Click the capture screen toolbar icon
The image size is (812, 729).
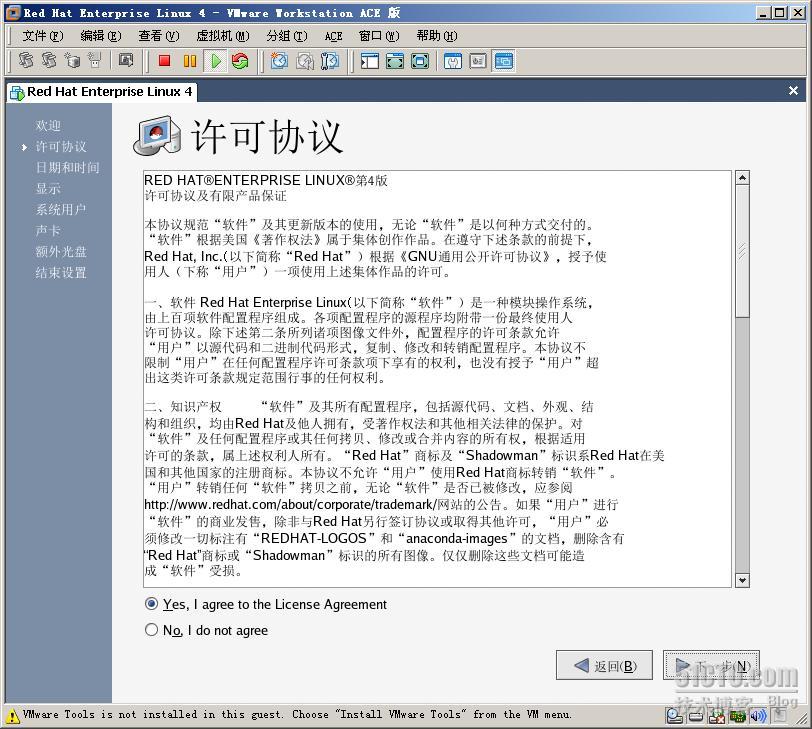click(126, 61)
